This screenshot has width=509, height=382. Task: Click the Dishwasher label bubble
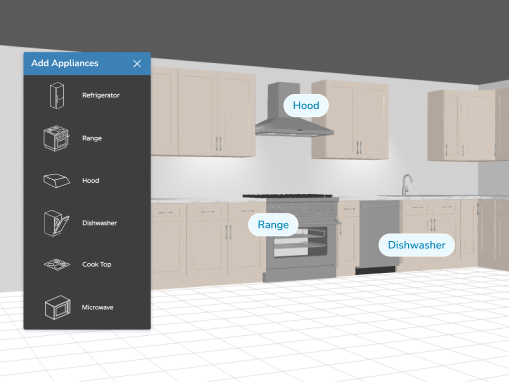pos(417,245)
